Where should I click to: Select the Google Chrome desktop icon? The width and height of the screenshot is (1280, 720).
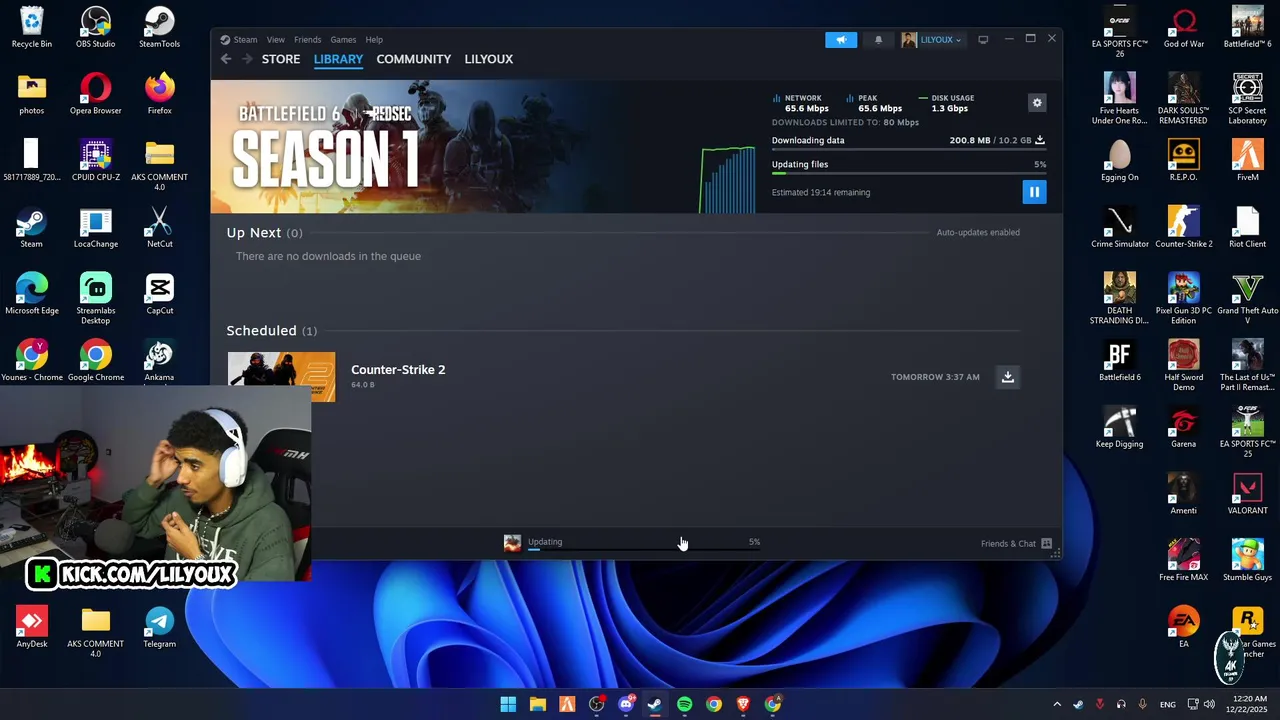pos(96,360)
